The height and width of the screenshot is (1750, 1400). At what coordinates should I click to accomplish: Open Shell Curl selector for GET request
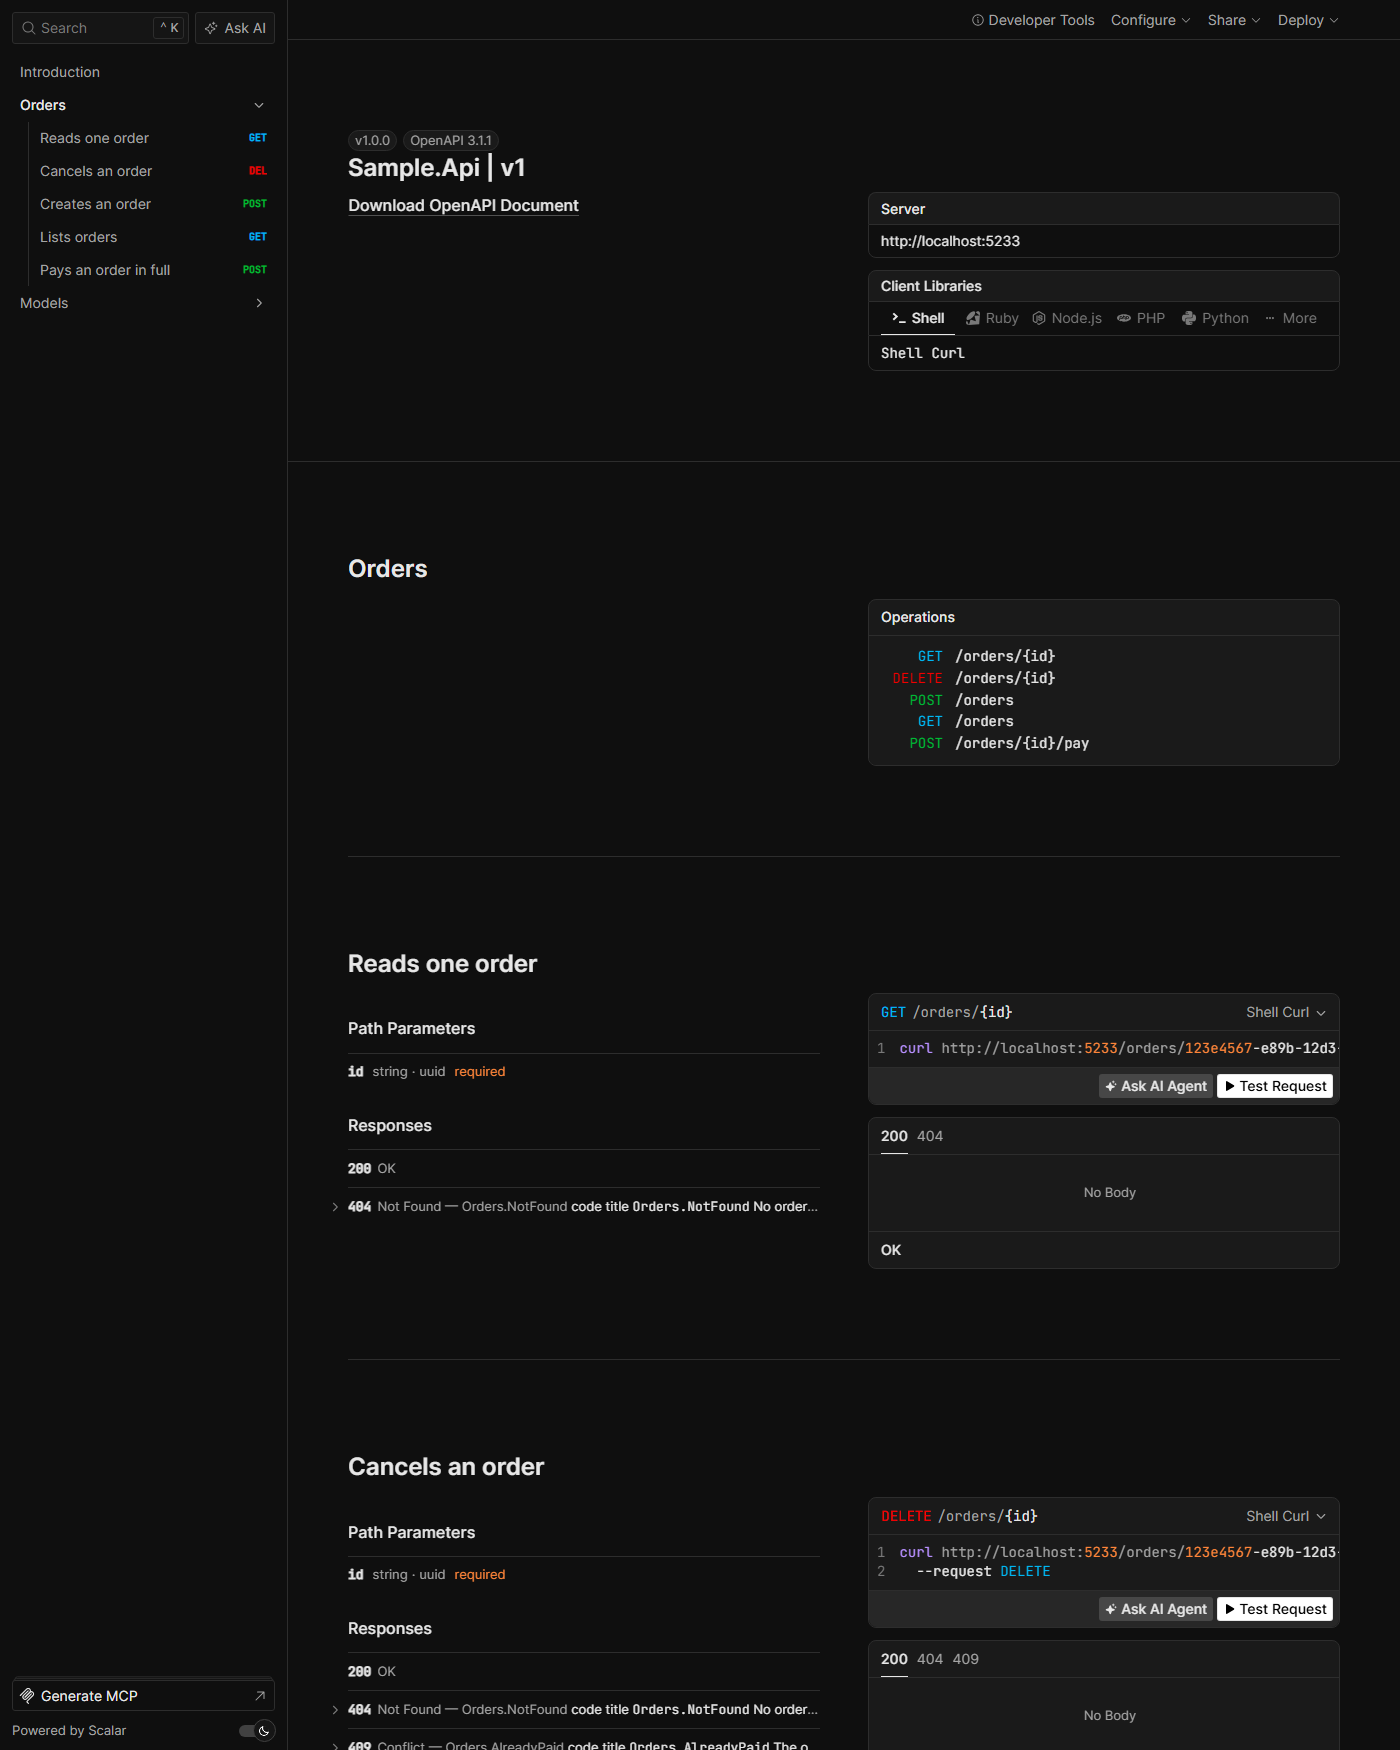1286,1012
